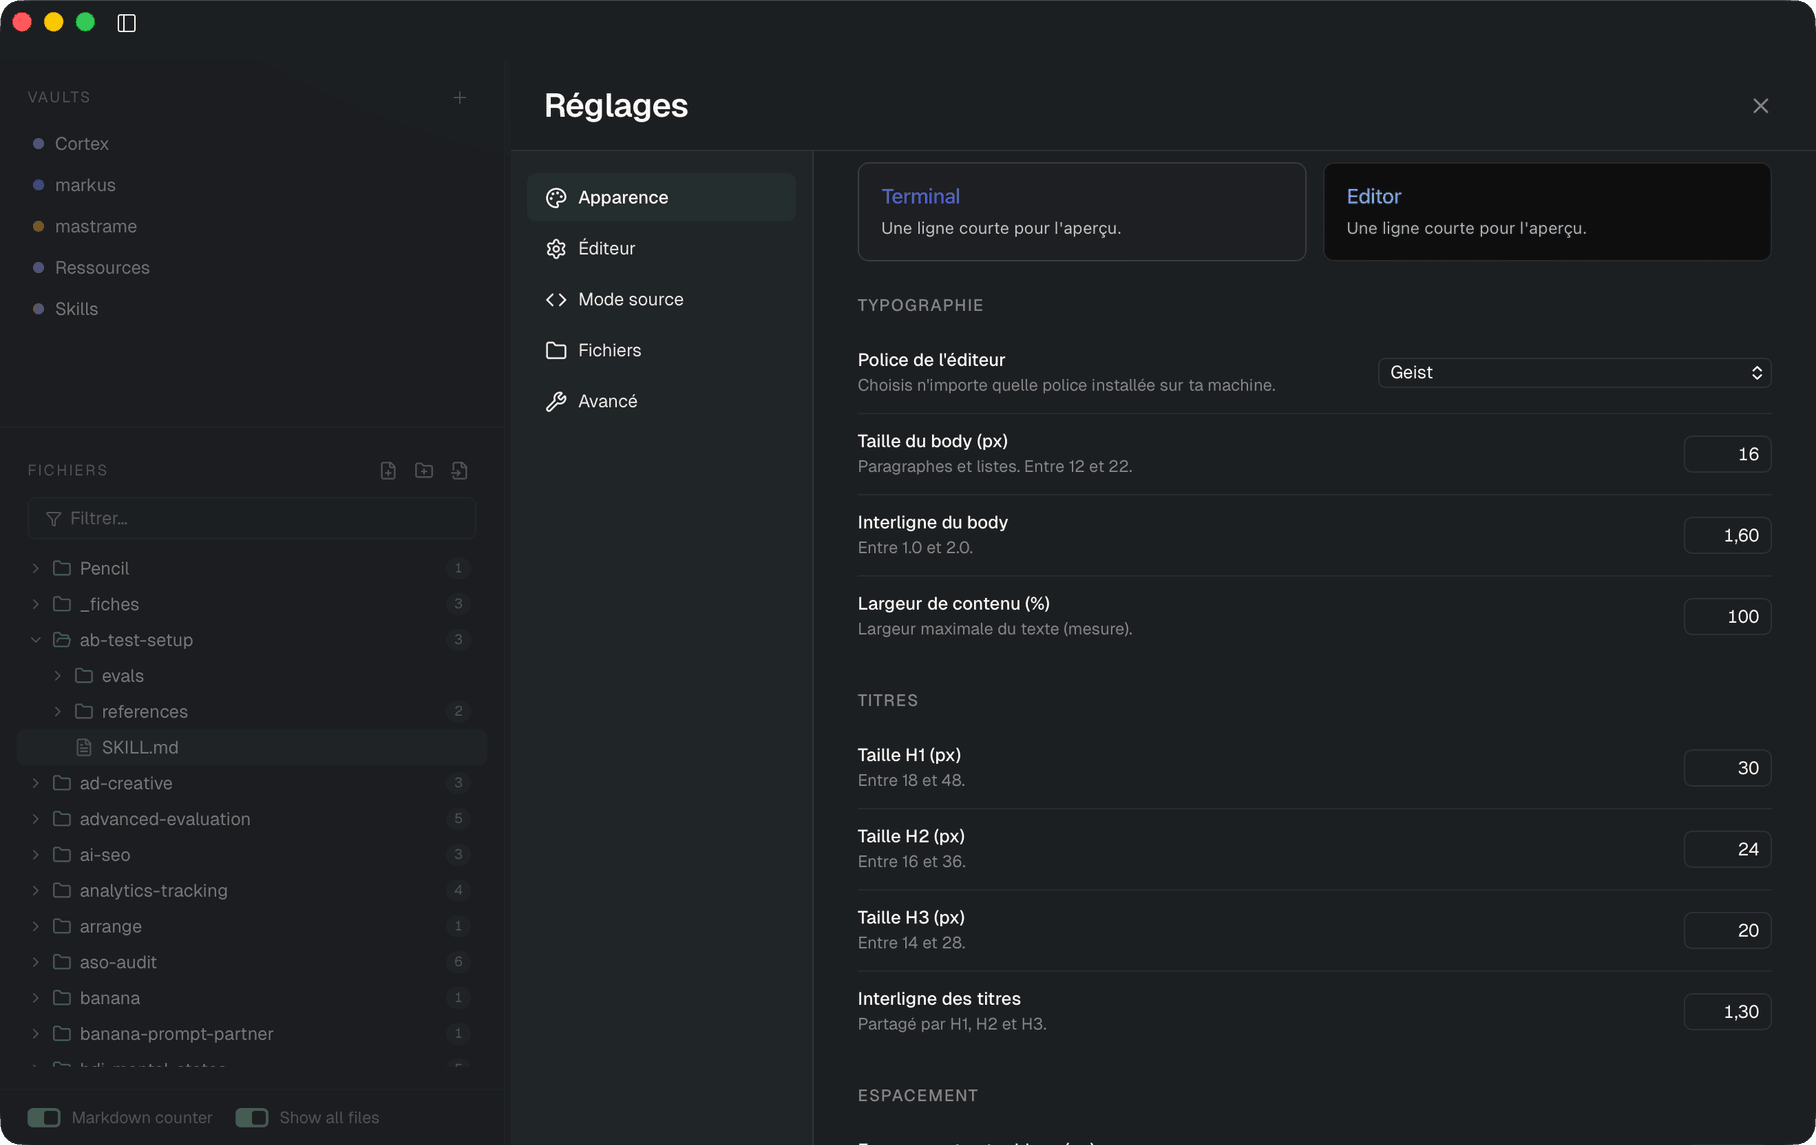The height and width of the screenshot is (1145, 1816).
Task: Click the filter funnel icon
Action: (53, 518)
